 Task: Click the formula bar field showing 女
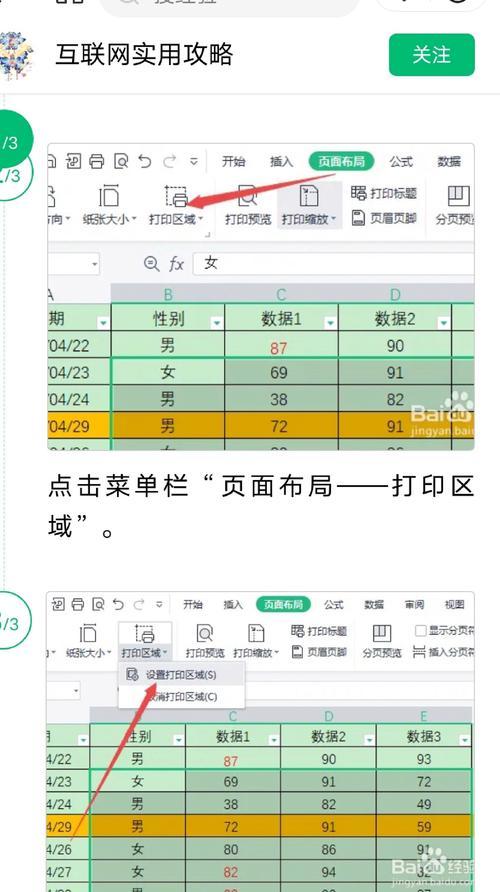tap(333, 264)
